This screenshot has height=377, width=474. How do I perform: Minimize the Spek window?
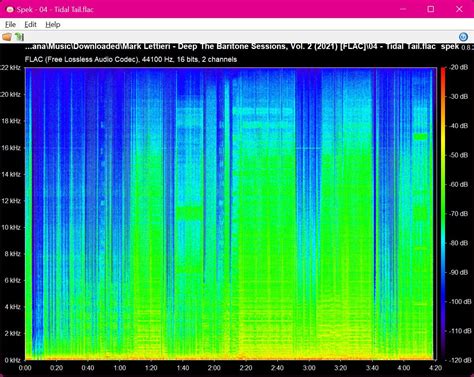pyautogui.click(x=403, y=9)
